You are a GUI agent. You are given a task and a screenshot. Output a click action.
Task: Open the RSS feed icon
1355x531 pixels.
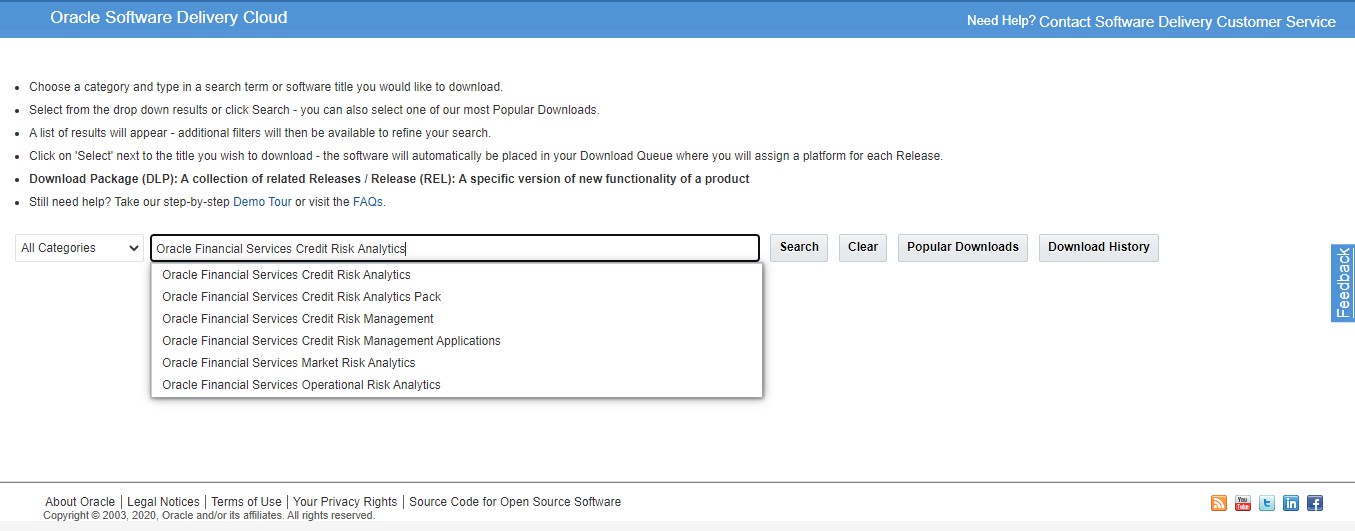(1219, 503)
